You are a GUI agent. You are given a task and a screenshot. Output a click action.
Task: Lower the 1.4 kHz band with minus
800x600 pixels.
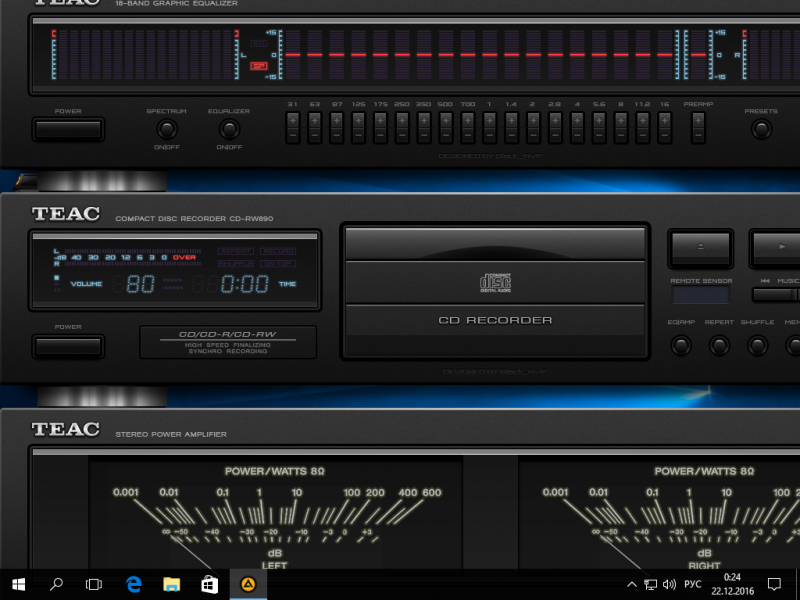512,136
